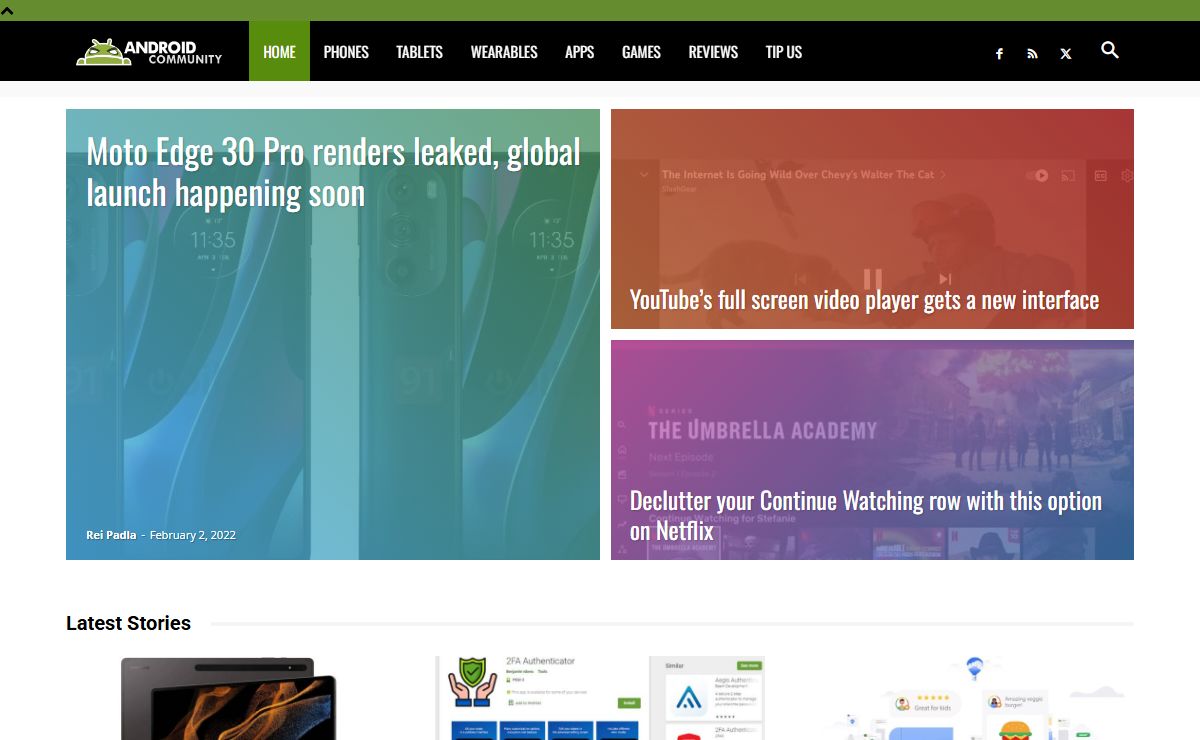The height and width of the screenshot is (740, 1200).
Task: Read the Moto Edge 30 Pro renders article
Action: [333, 172]
